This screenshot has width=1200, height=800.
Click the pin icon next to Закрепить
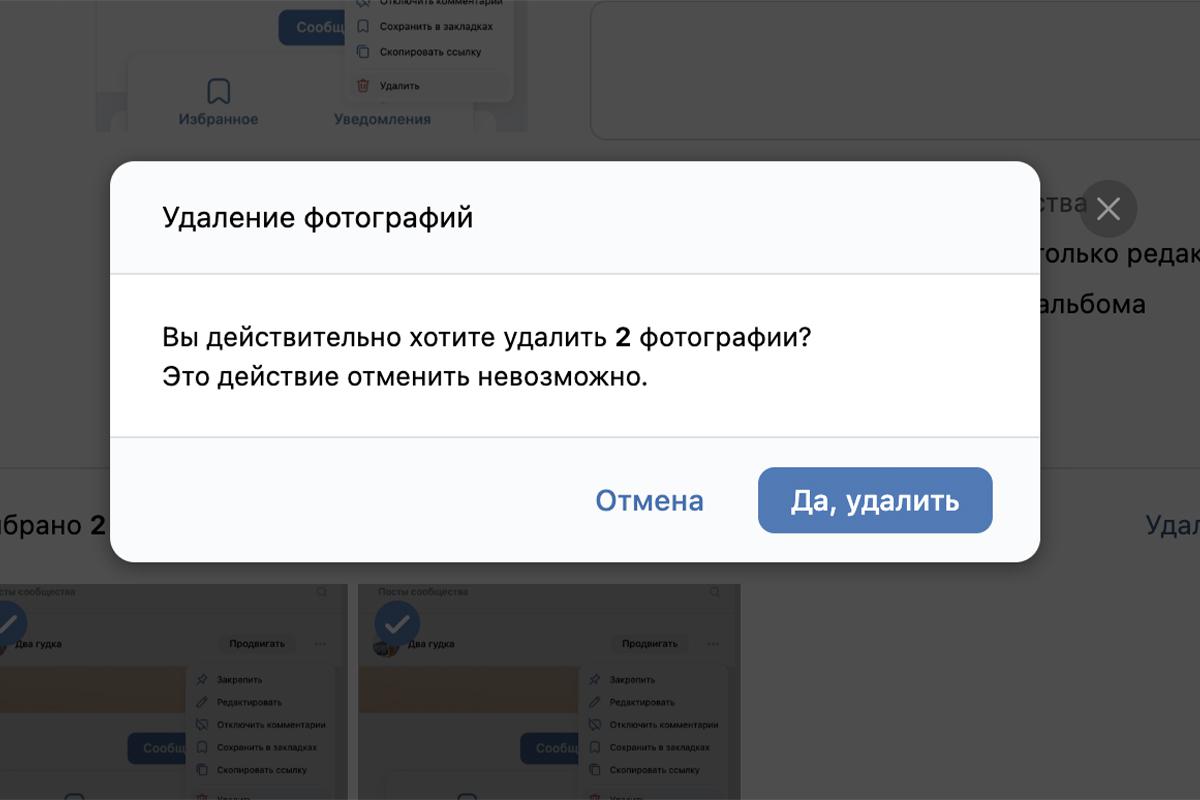[200, 679]
